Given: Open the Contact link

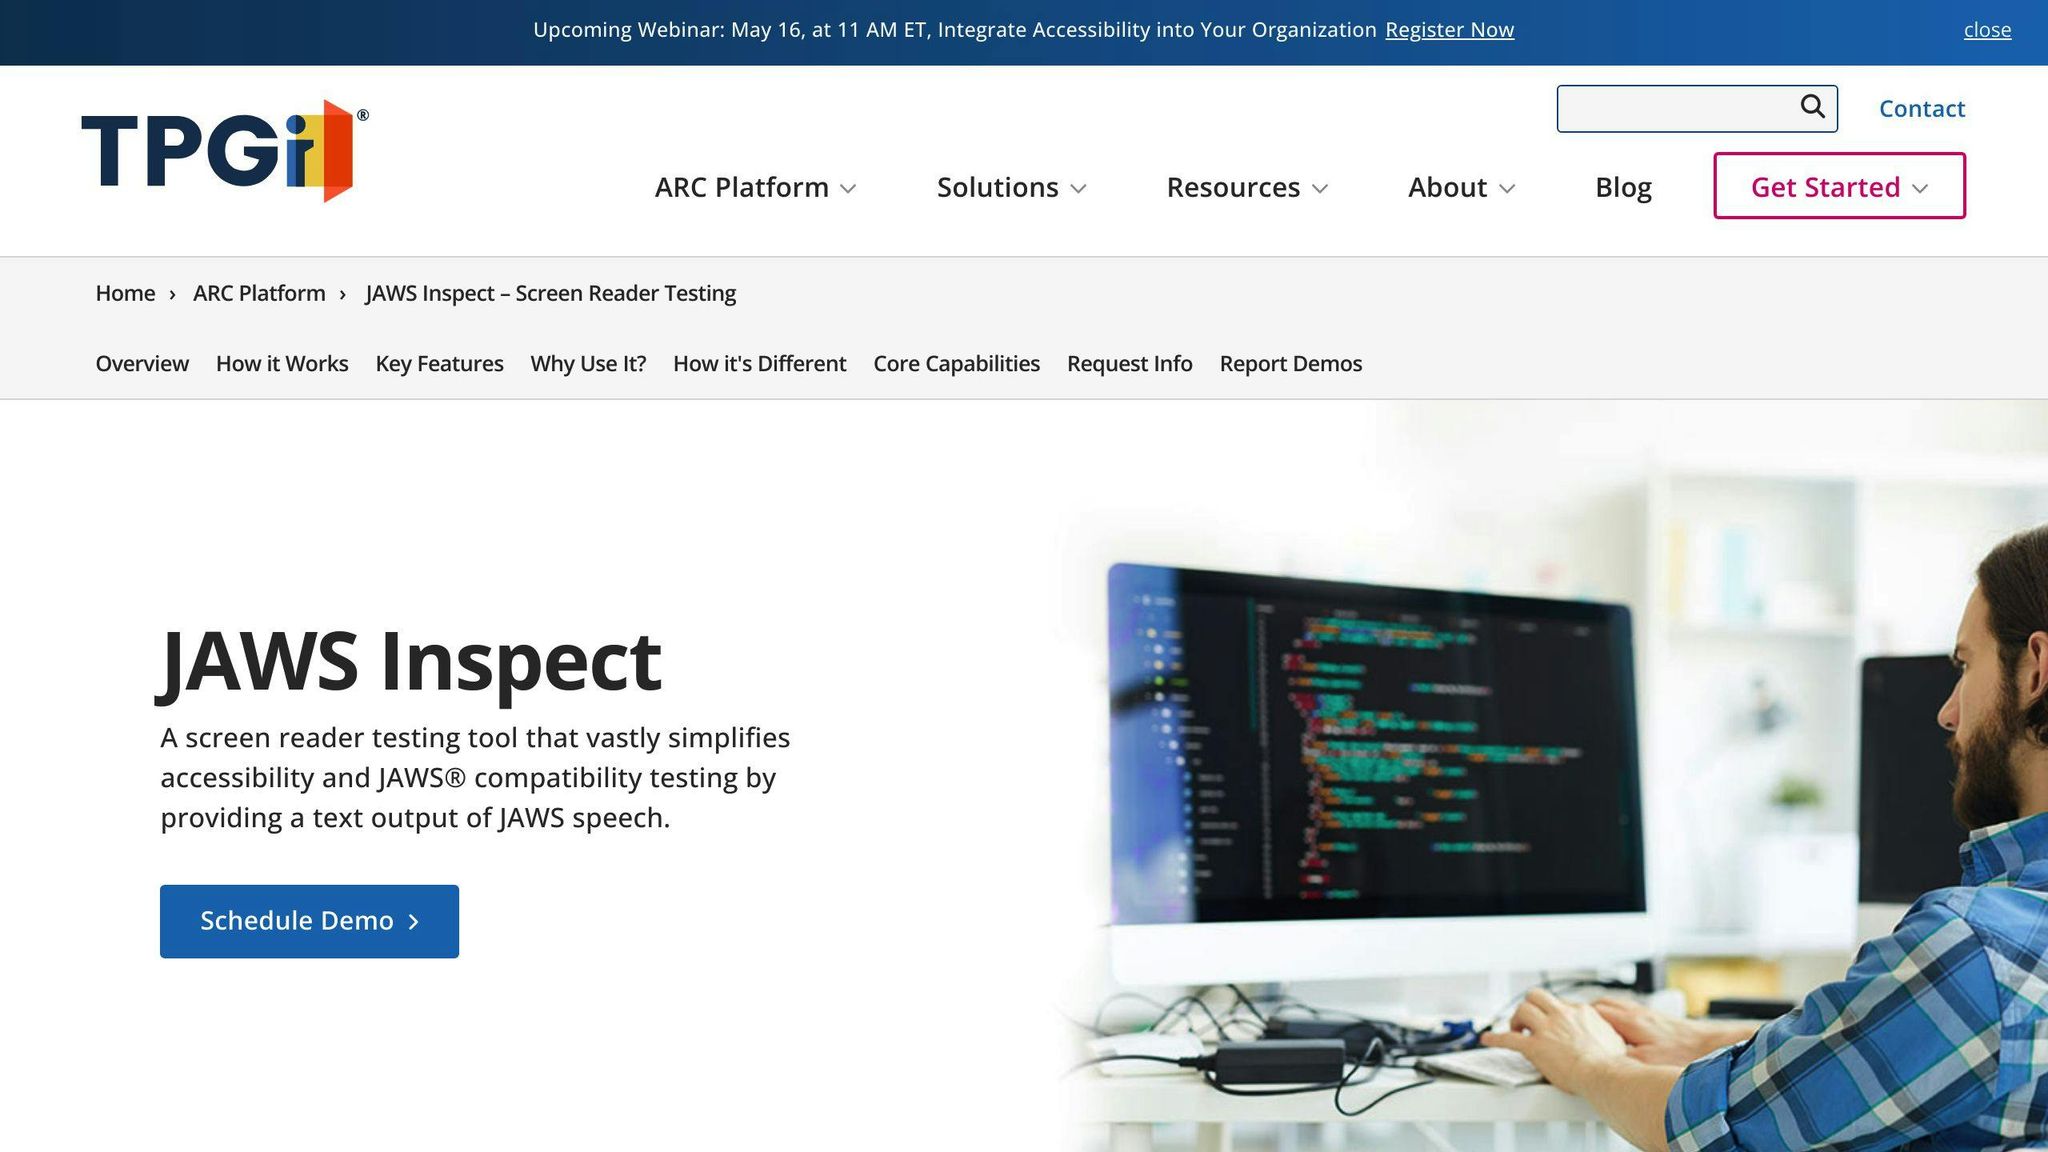Looking at the screenshot, I should point(1921,109).
